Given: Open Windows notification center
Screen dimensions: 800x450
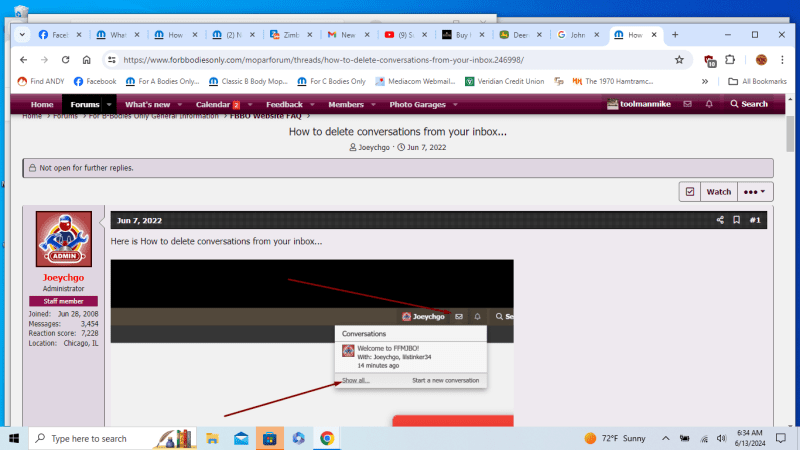Looking at the screenshot, I should 781,438.
